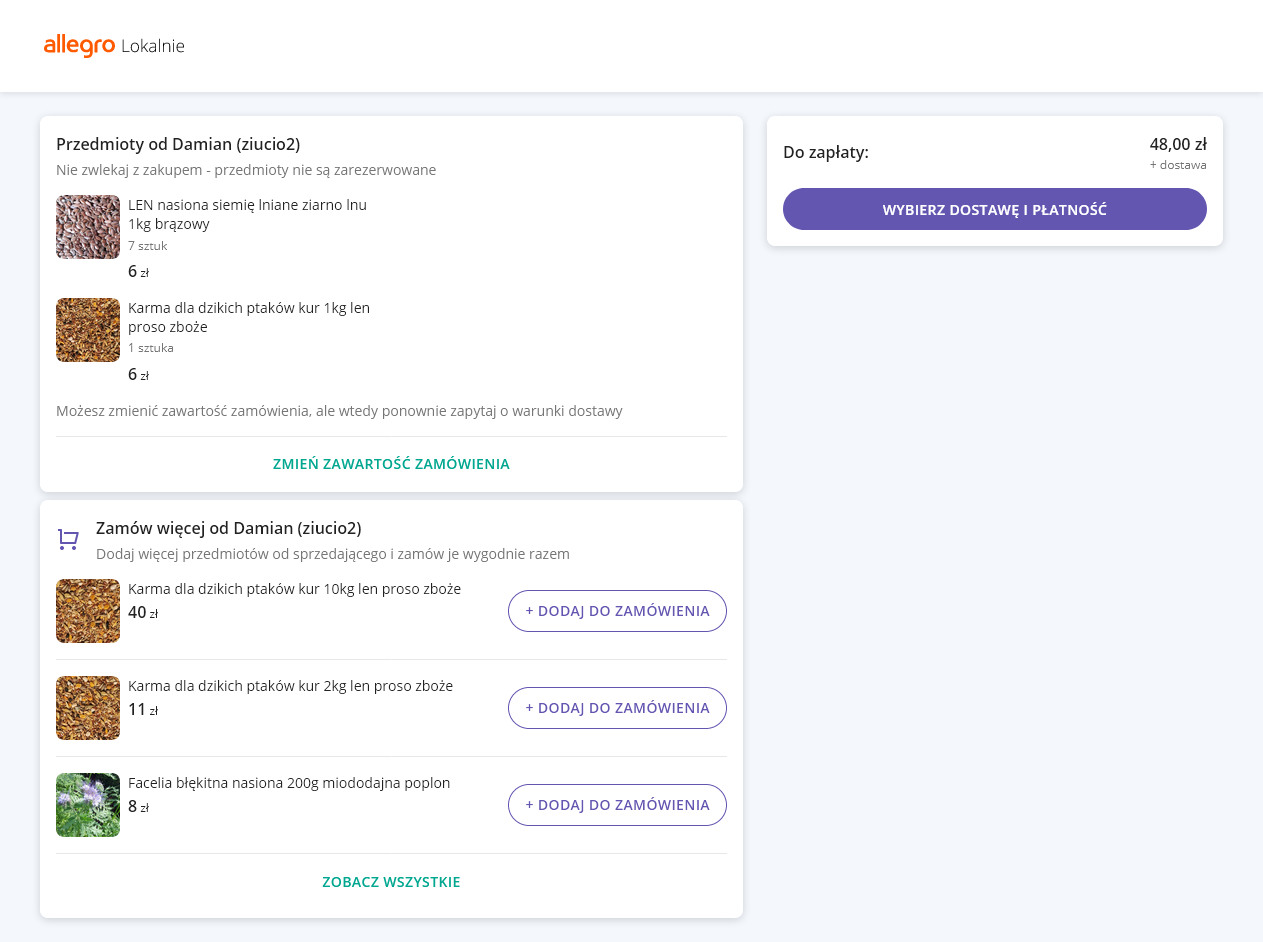Open Karma dla dzikich ptaków 1kg title
This screenshot has width=1263, height=942.
point(249,317)
